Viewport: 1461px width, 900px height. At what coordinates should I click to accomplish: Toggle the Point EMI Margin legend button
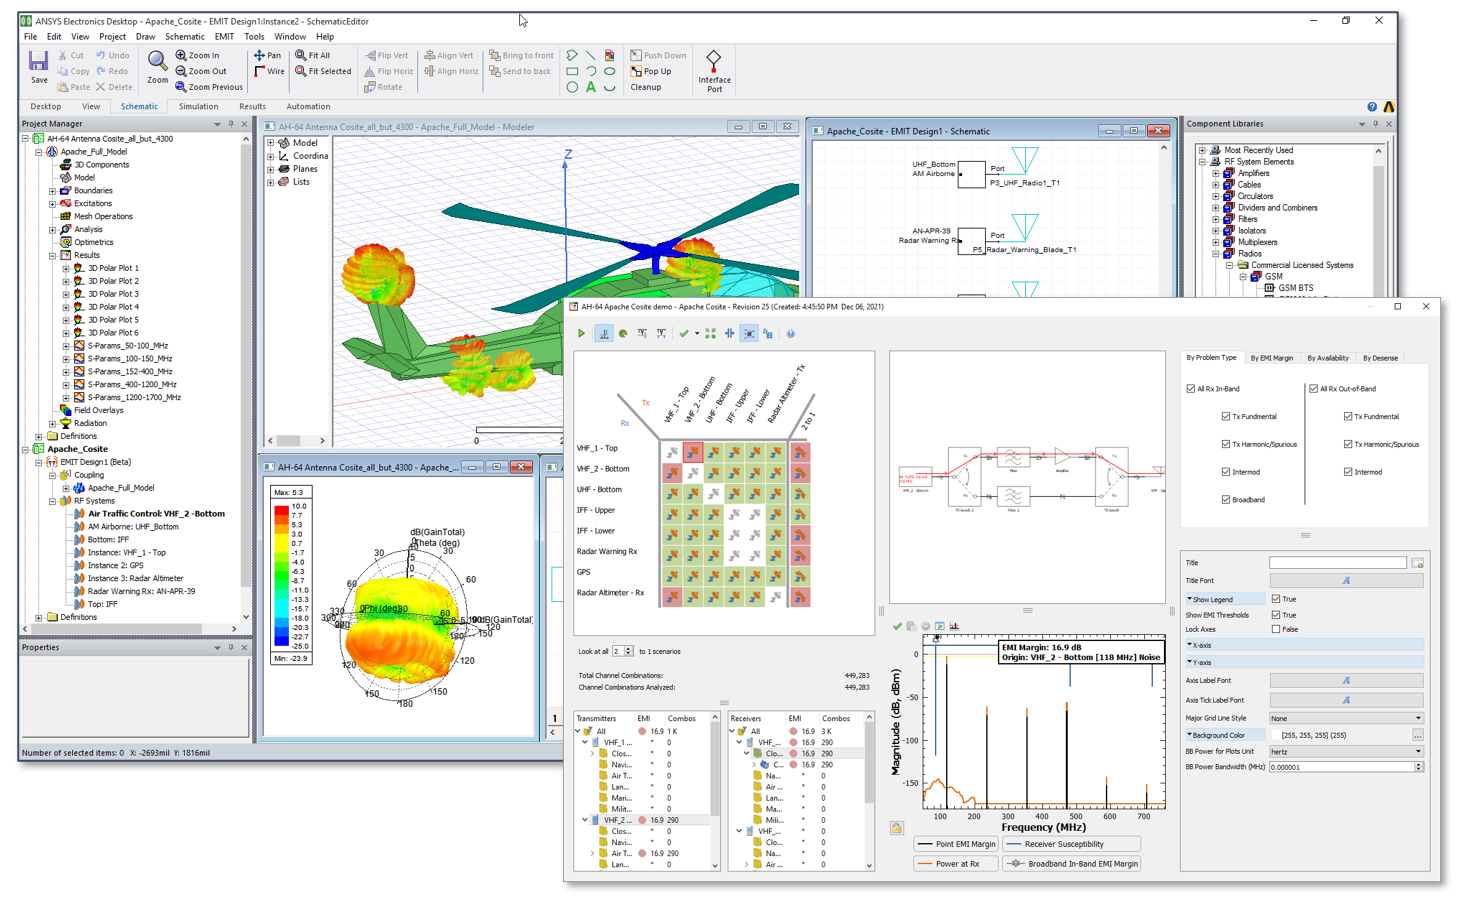tap(956, 844)
